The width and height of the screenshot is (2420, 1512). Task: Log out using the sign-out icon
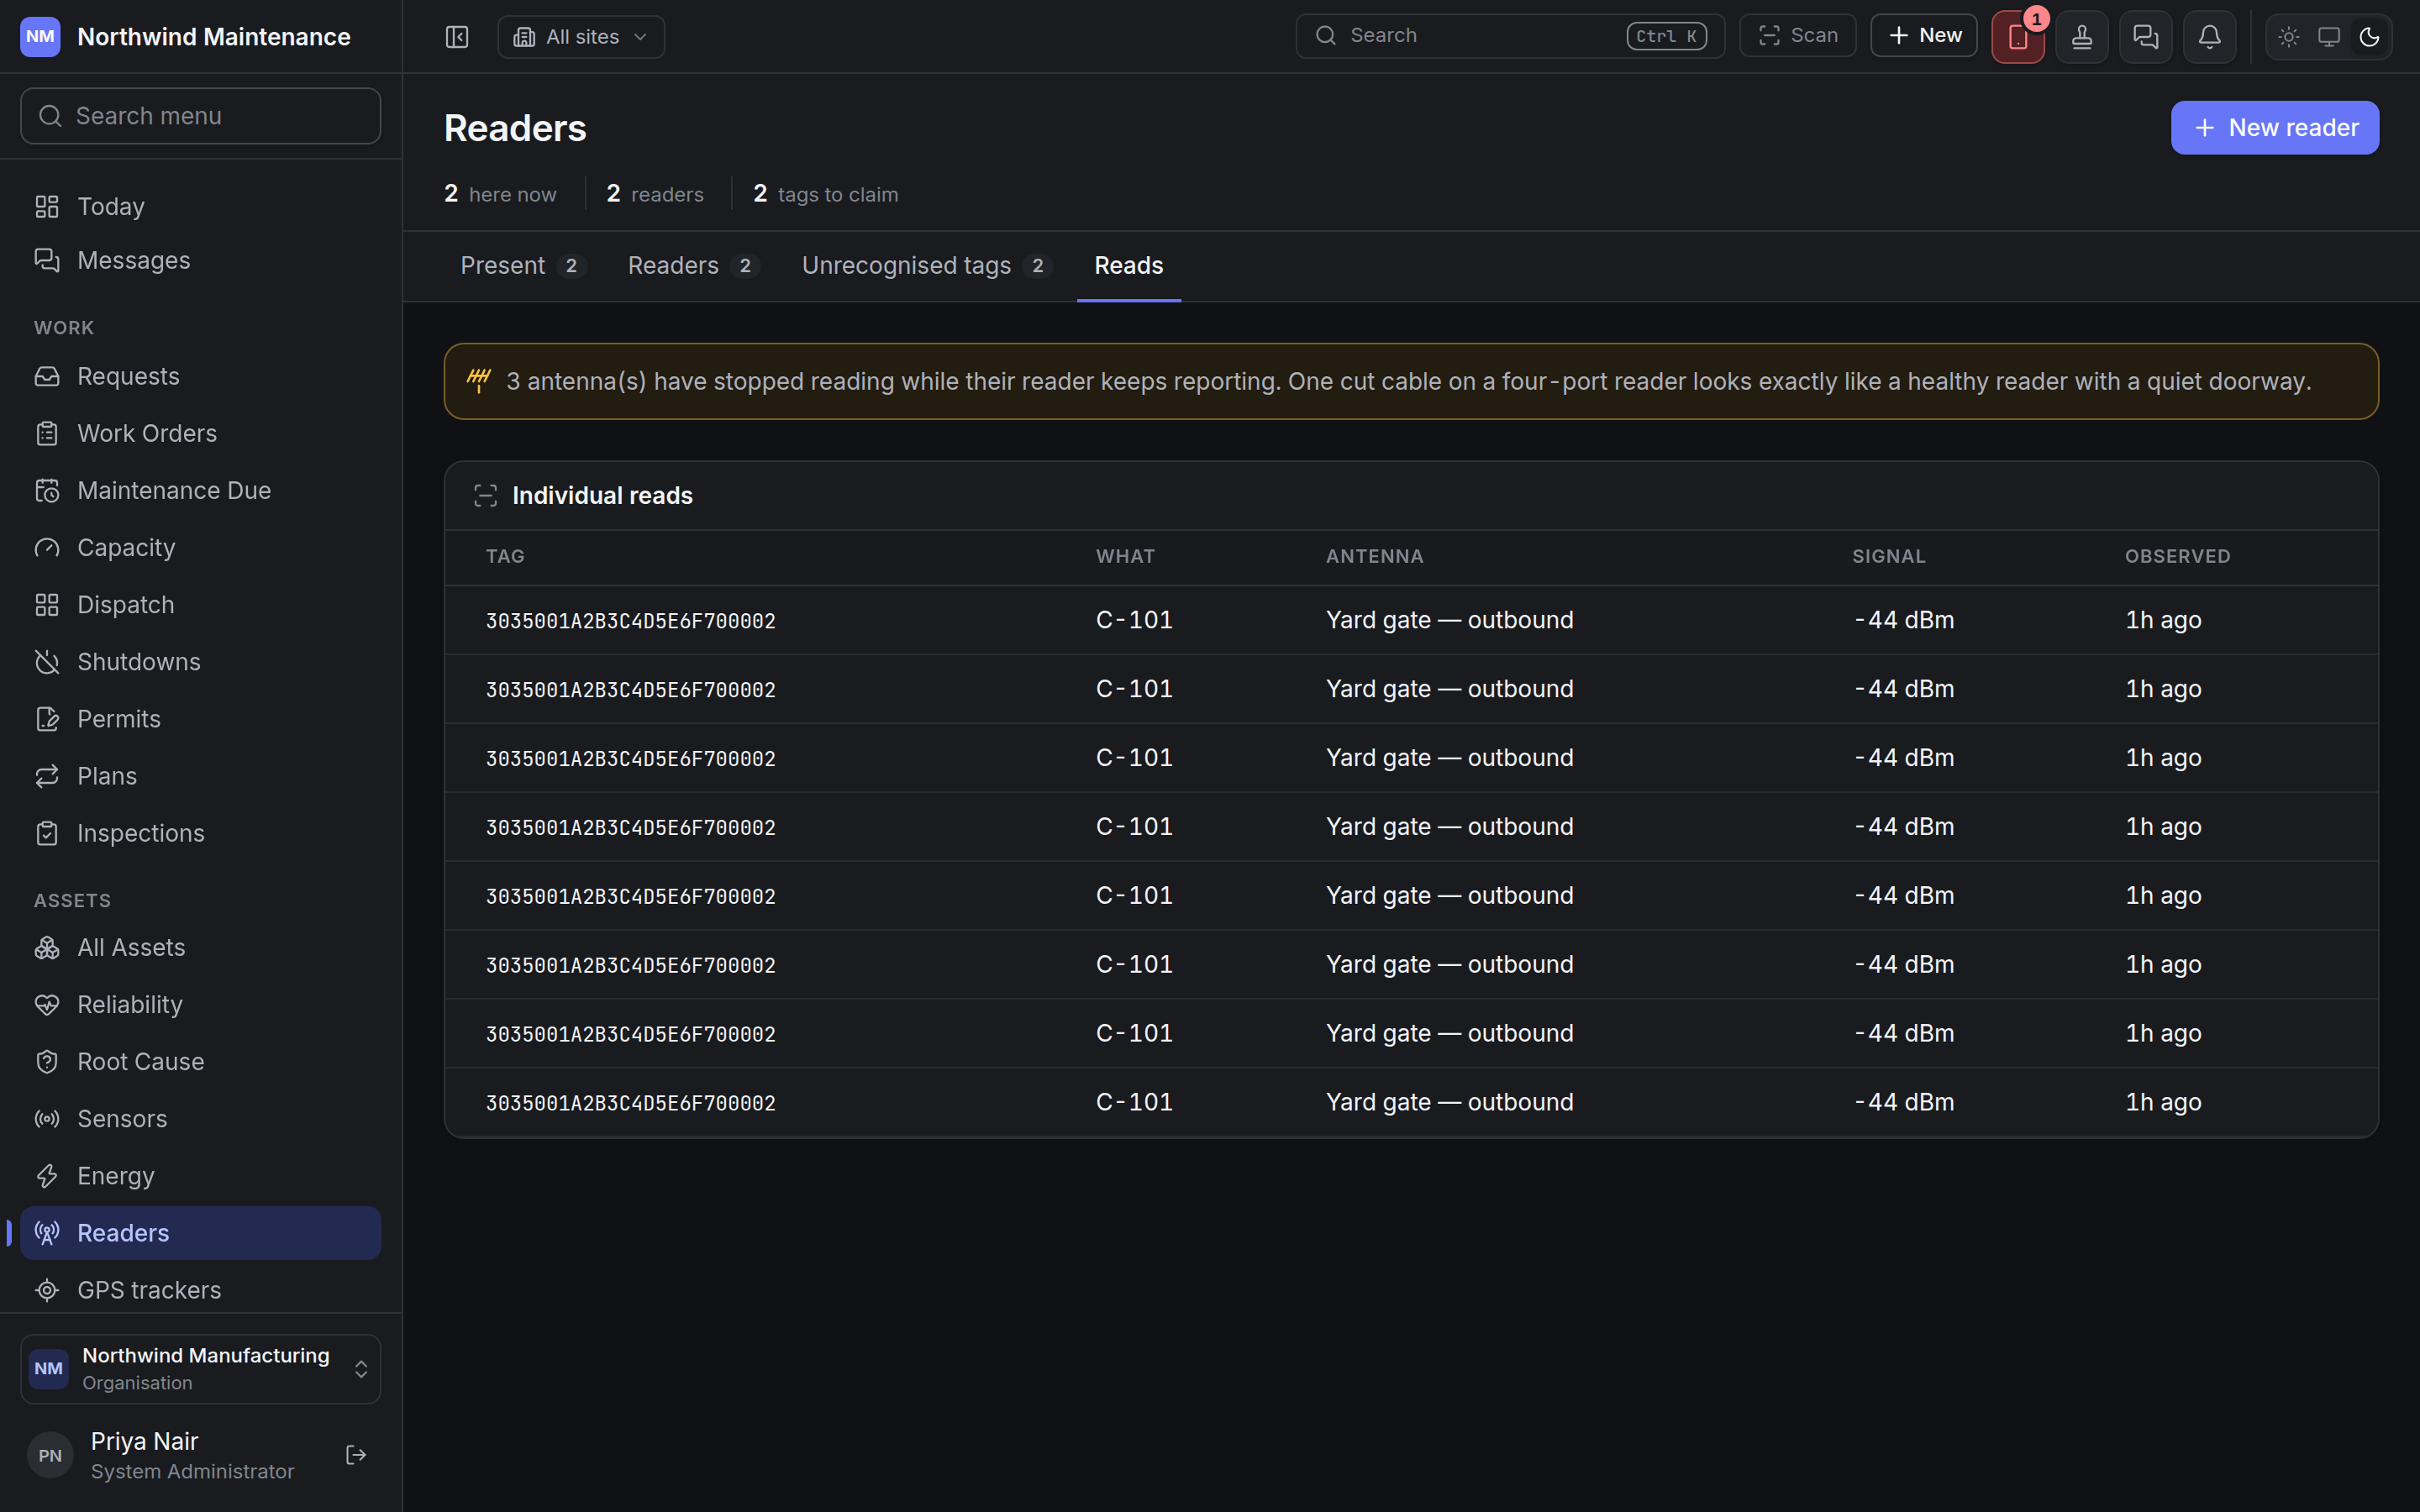(x=356, y=1455)
